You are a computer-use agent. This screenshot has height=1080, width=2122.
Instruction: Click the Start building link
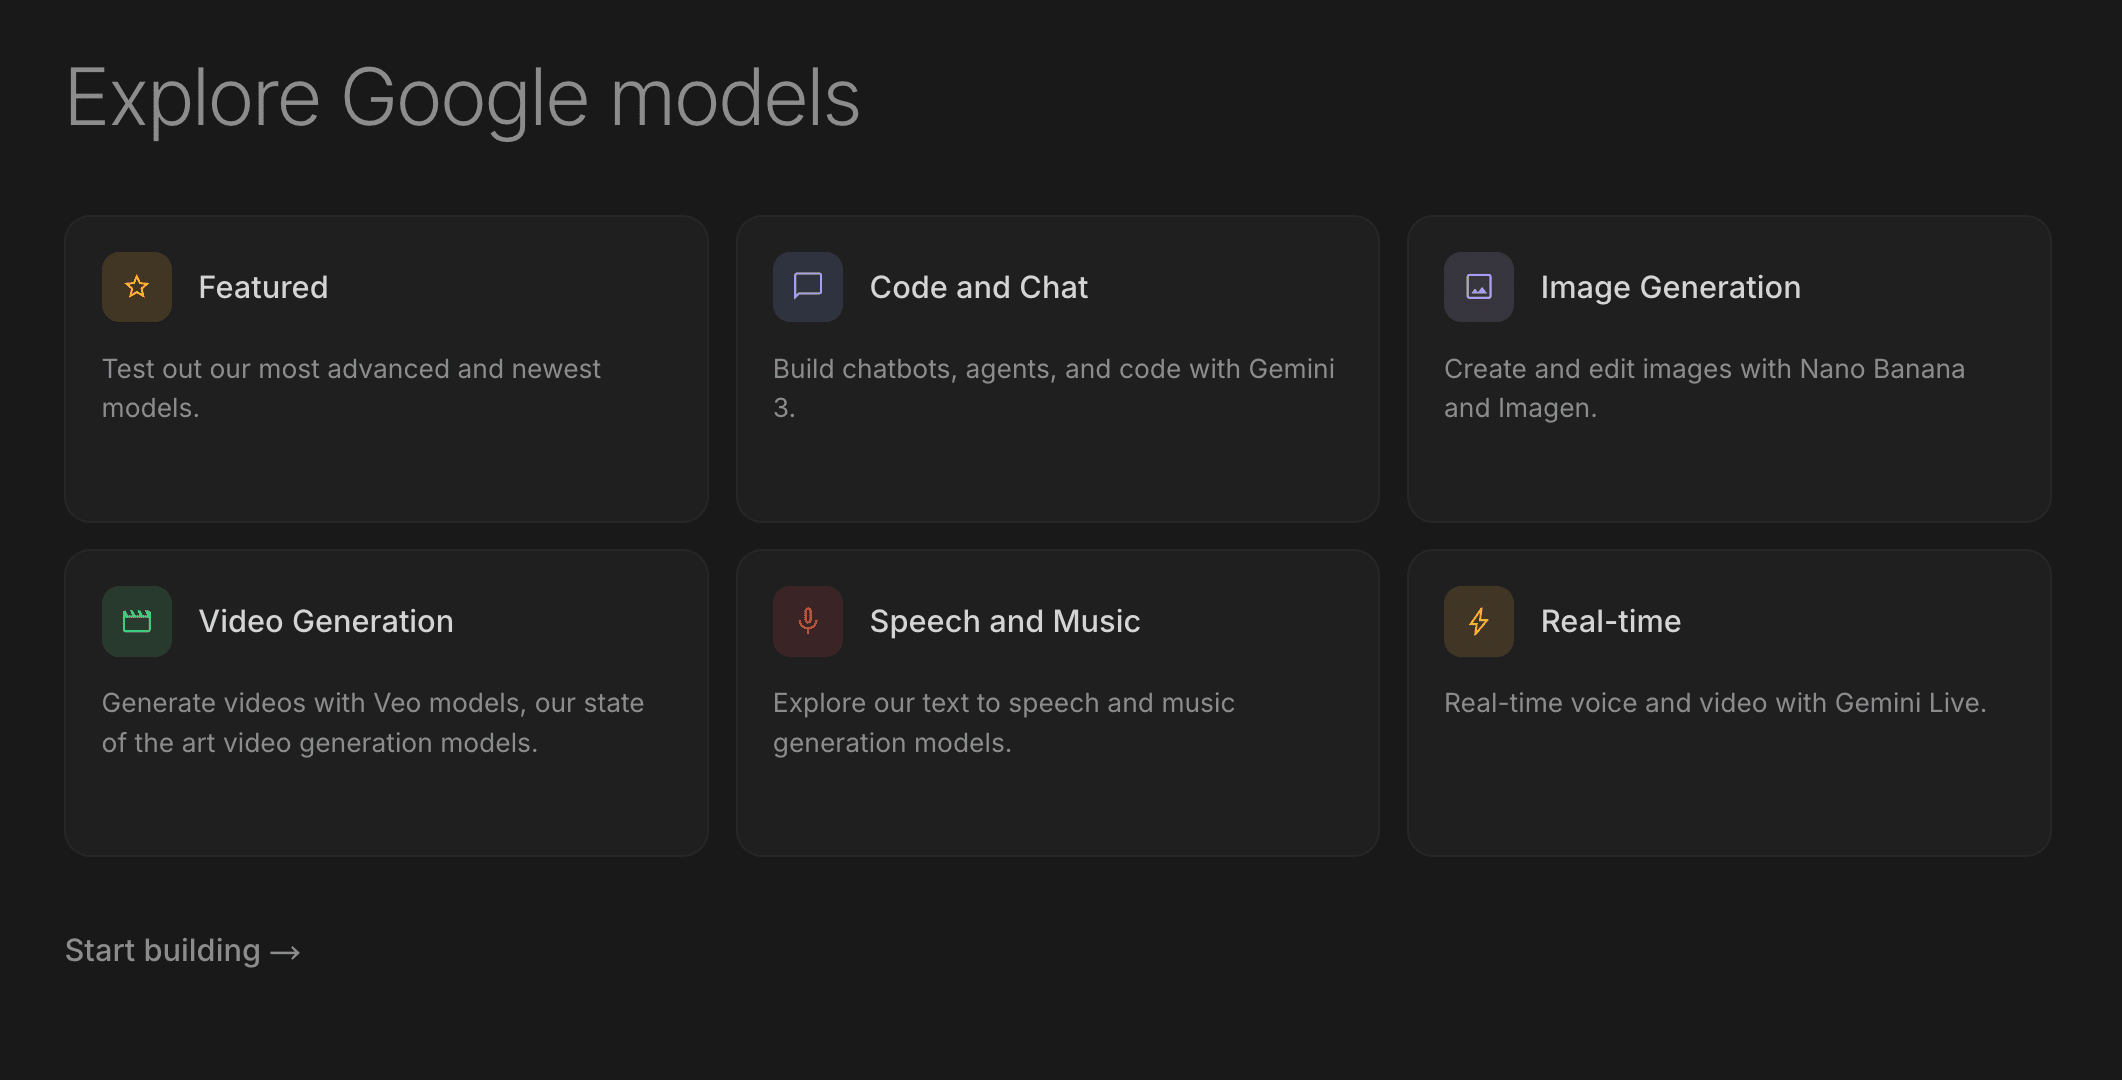click(x=163, y=950)
